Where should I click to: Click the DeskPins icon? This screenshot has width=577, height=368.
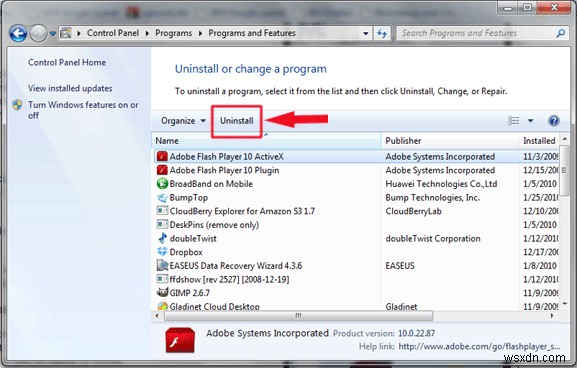[x=162, y=224]
